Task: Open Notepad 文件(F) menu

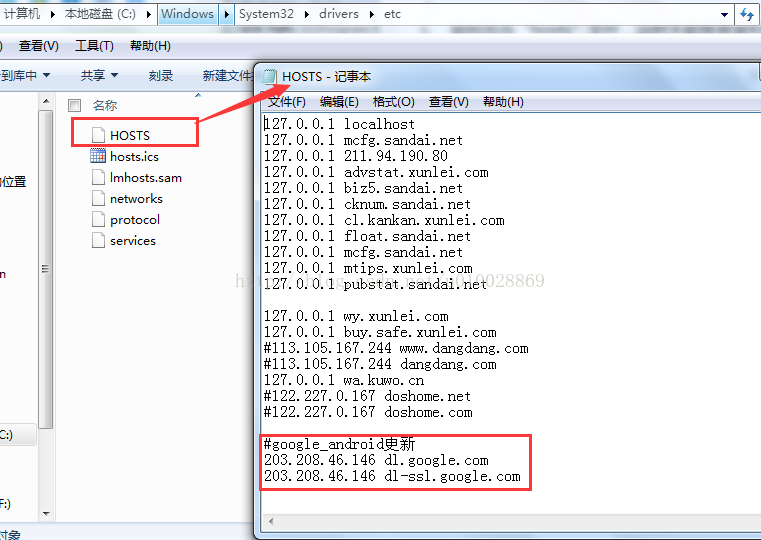Action: 286,102
